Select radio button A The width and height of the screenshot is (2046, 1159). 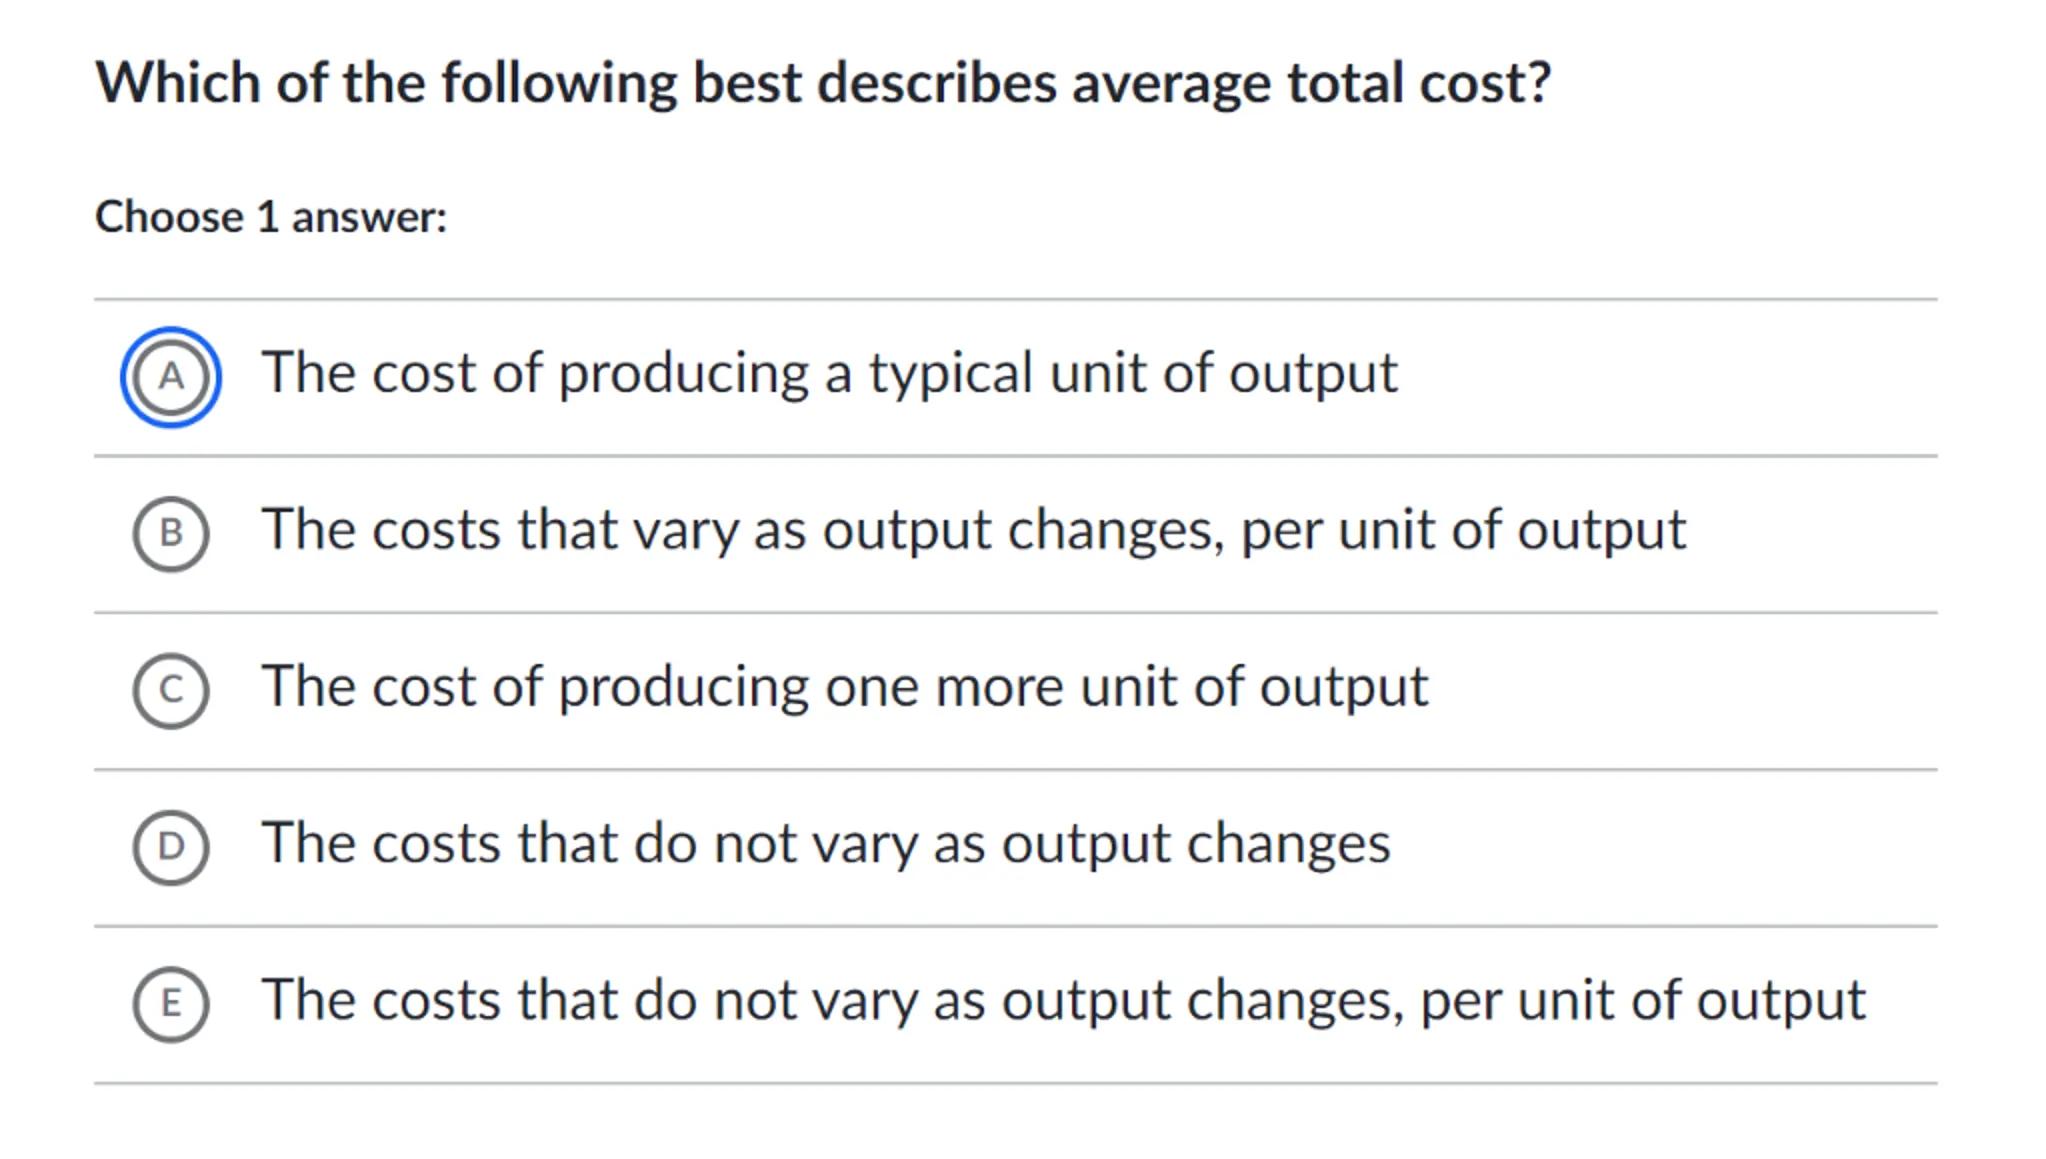click(x=171, y=377)
